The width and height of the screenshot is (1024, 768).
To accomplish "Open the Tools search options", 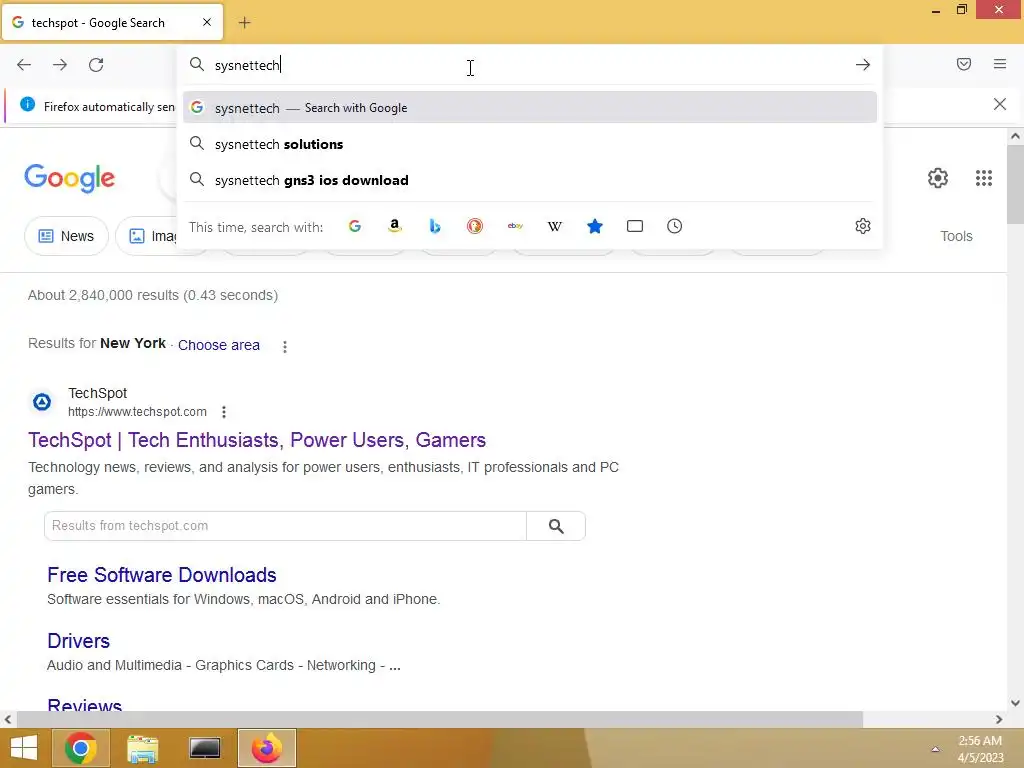I will click(x=956, y=236).
